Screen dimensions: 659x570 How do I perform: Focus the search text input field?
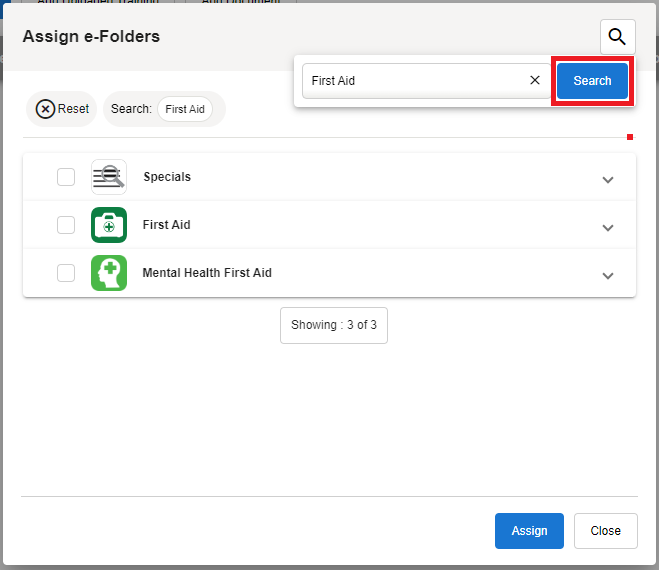415,81
